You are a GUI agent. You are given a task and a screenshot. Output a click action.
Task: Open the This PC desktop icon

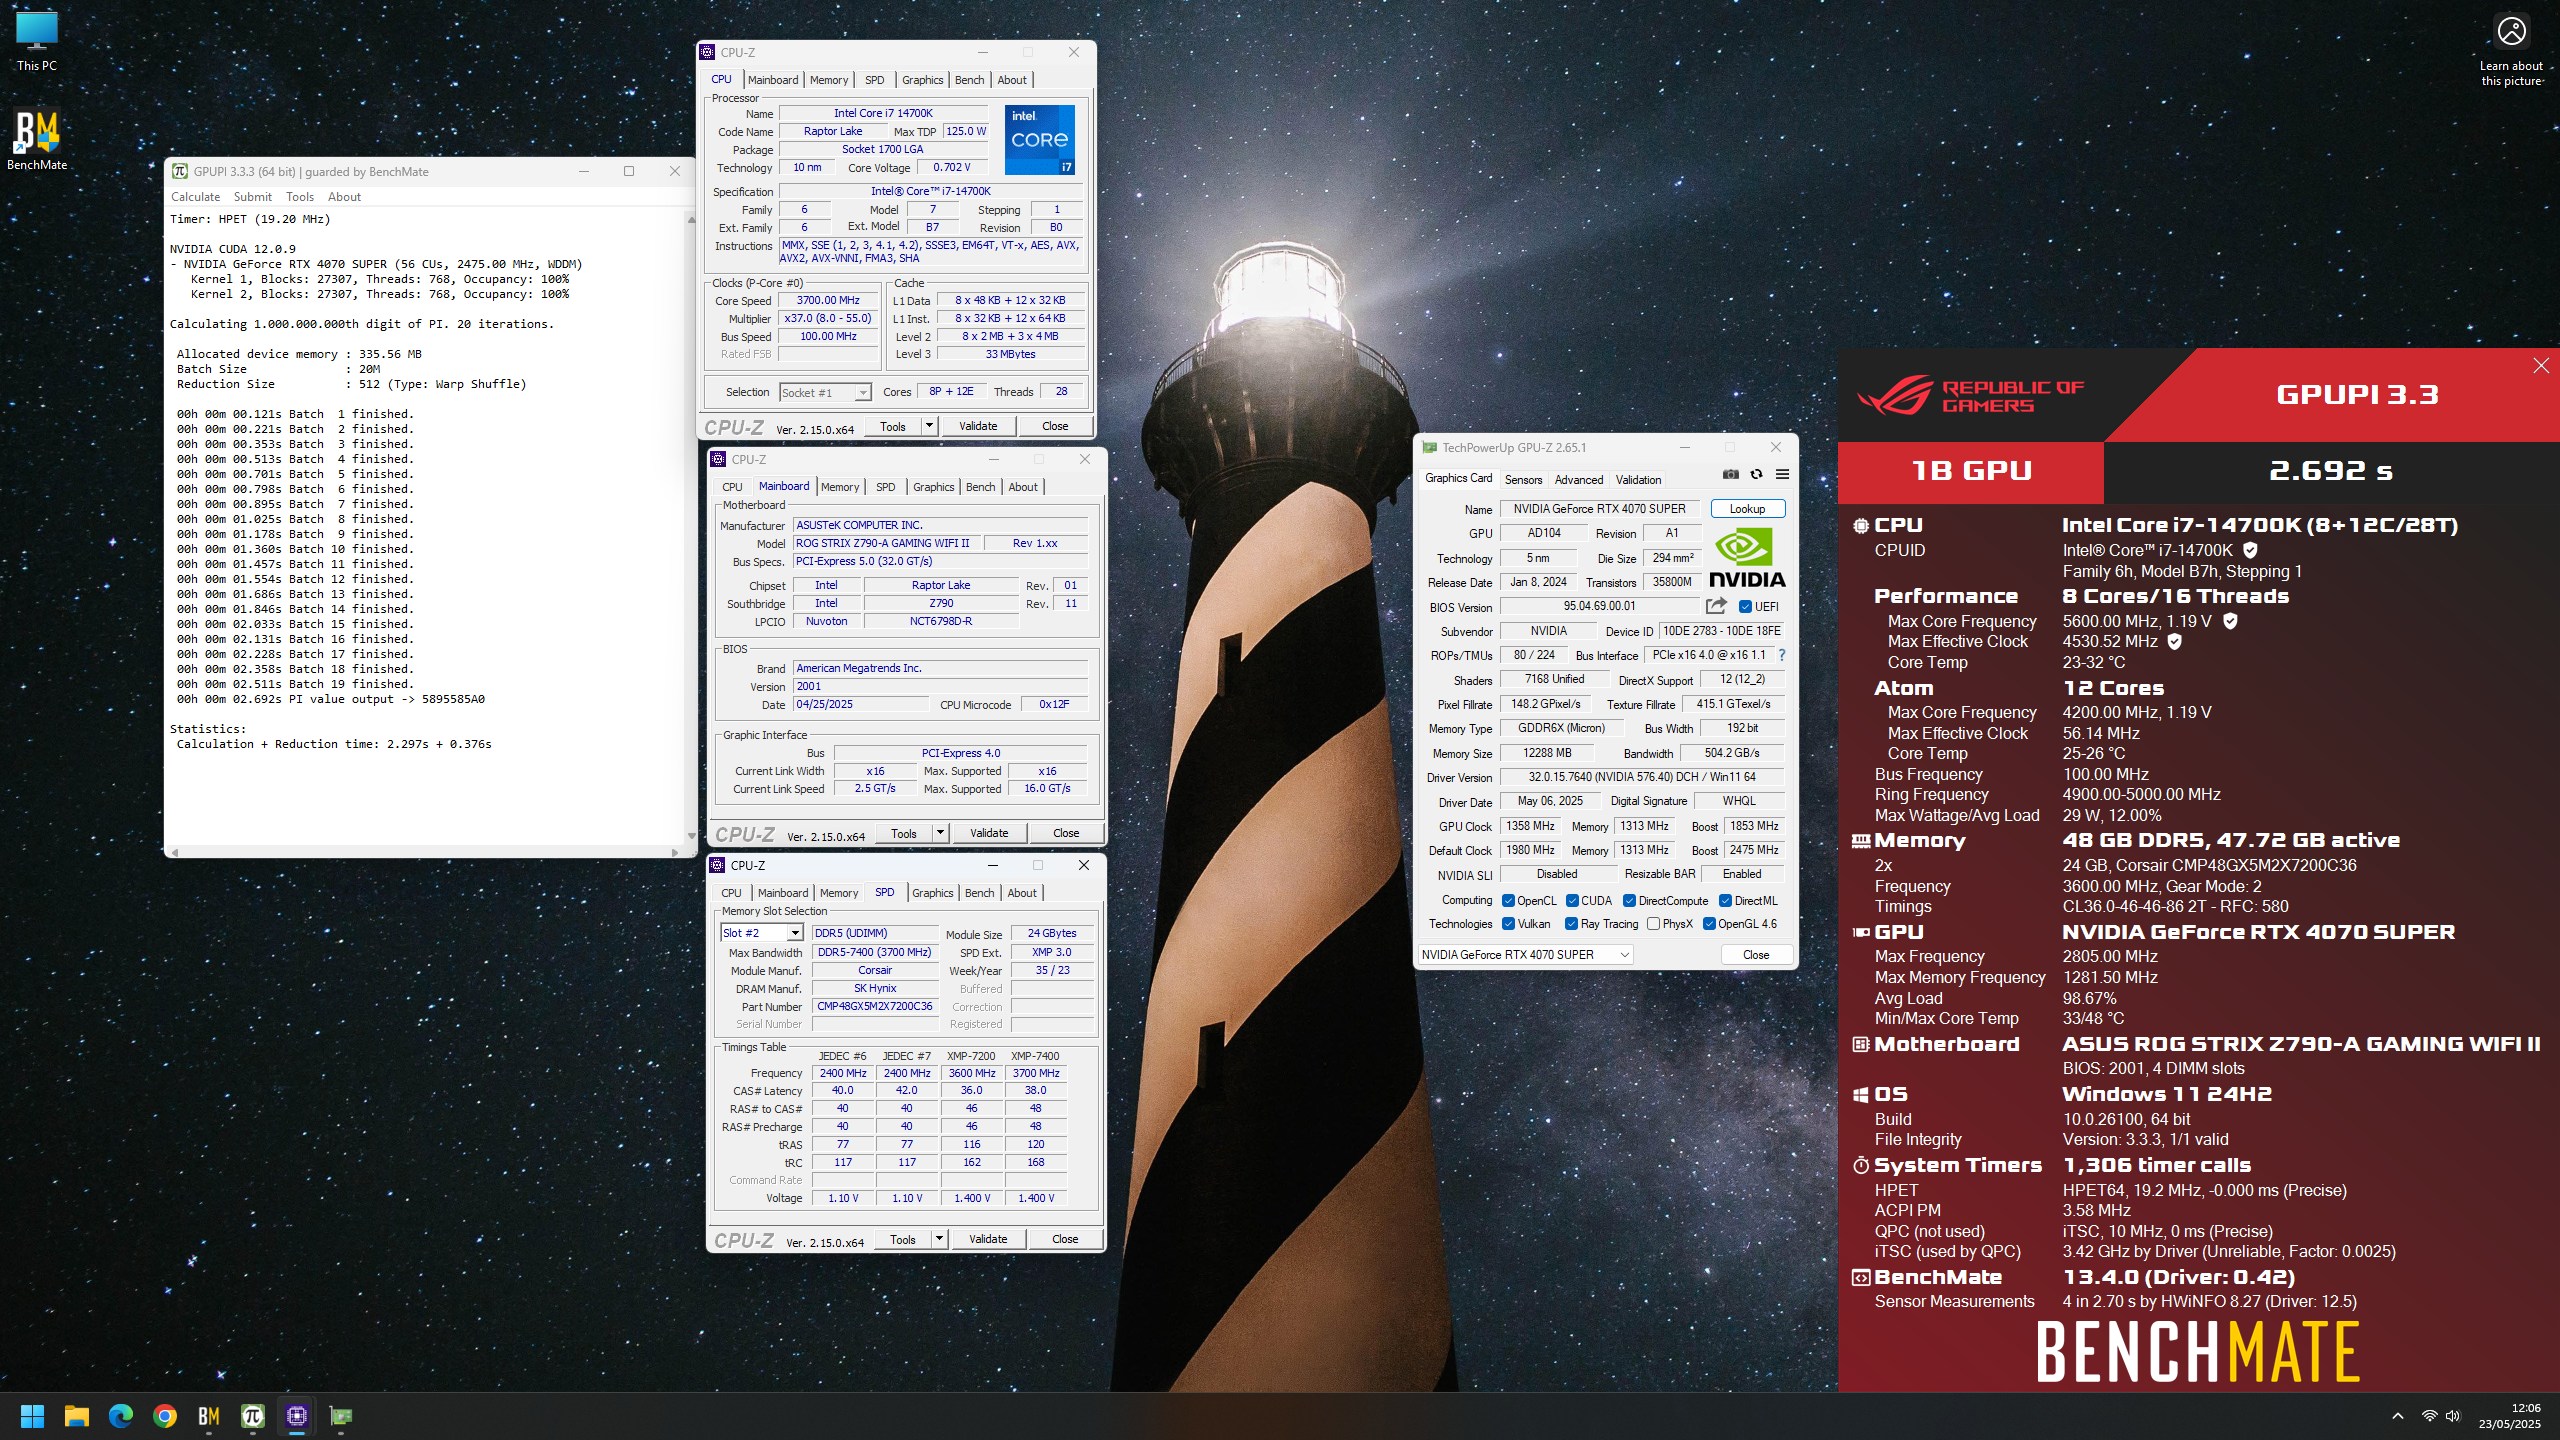pos(37,42)
